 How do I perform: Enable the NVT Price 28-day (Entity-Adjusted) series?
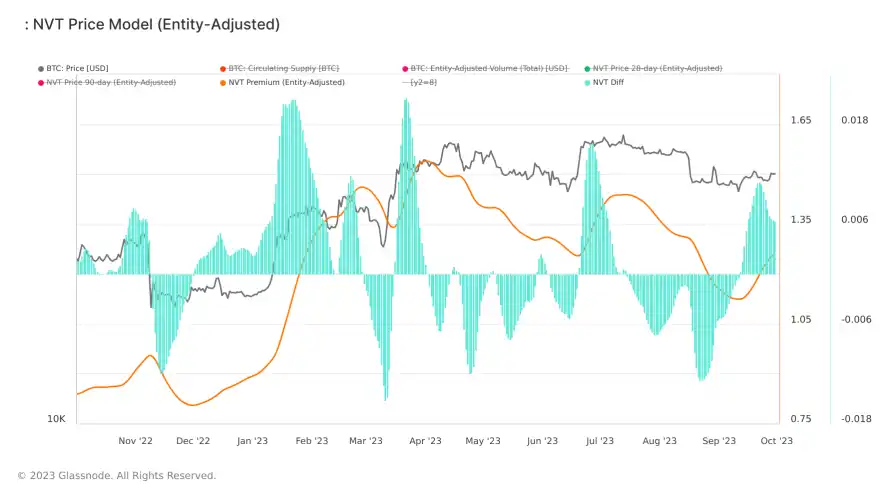pyautogui.click(x=657, y=68)
